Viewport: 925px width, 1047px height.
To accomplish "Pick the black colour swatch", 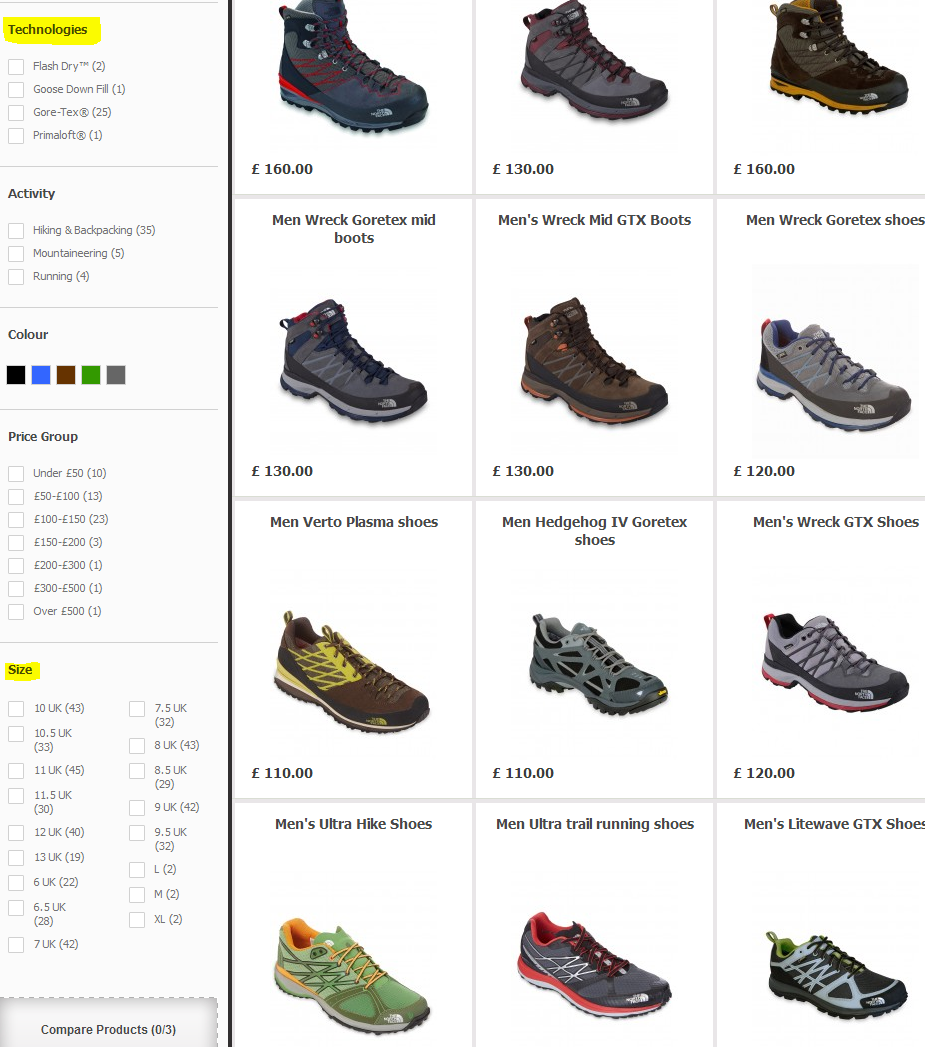I will click(16, 375).
